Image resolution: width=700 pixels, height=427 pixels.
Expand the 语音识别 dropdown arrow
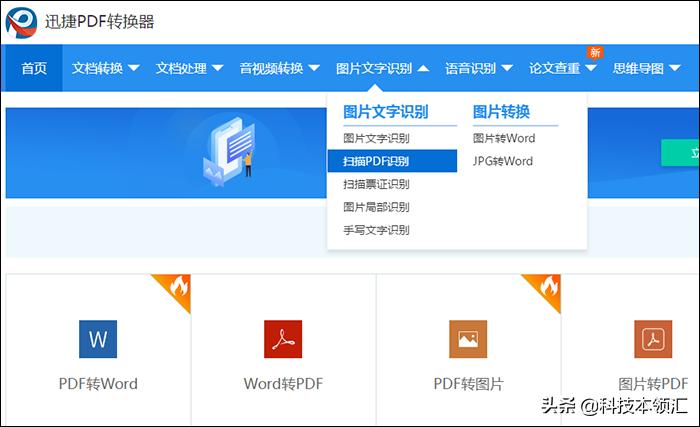click(x=507, y=68)
